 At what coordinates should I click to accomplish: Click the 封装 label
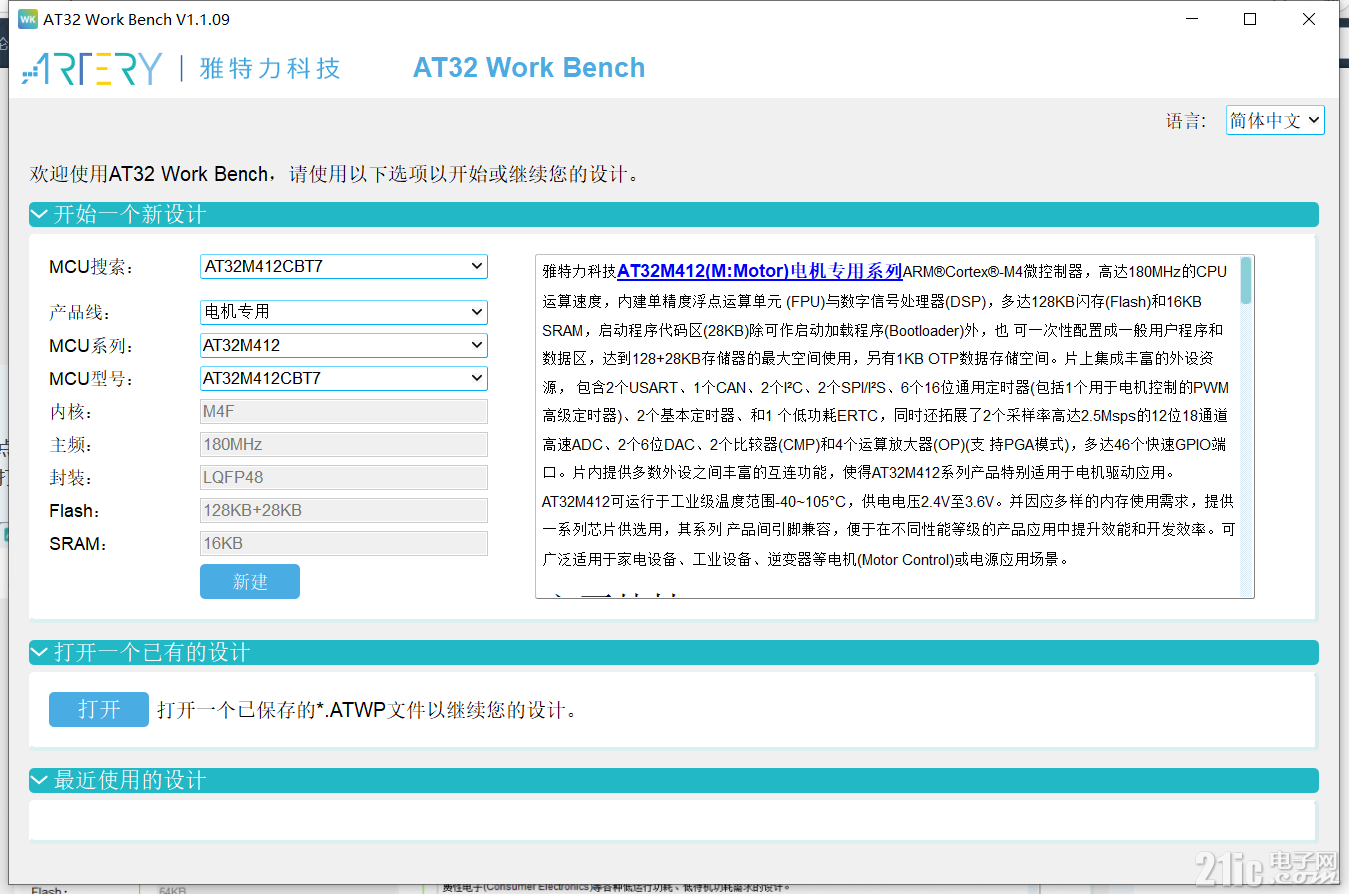[x=70, y=477]
